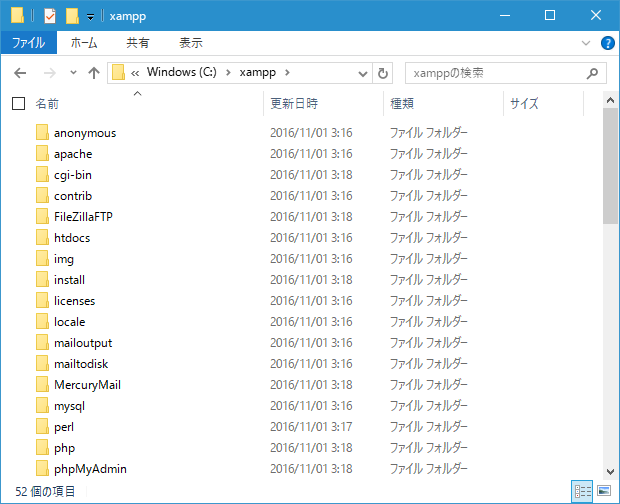Refresh the xampp folder view
This screenshot has height=504, width=620.
click(382, 73)
